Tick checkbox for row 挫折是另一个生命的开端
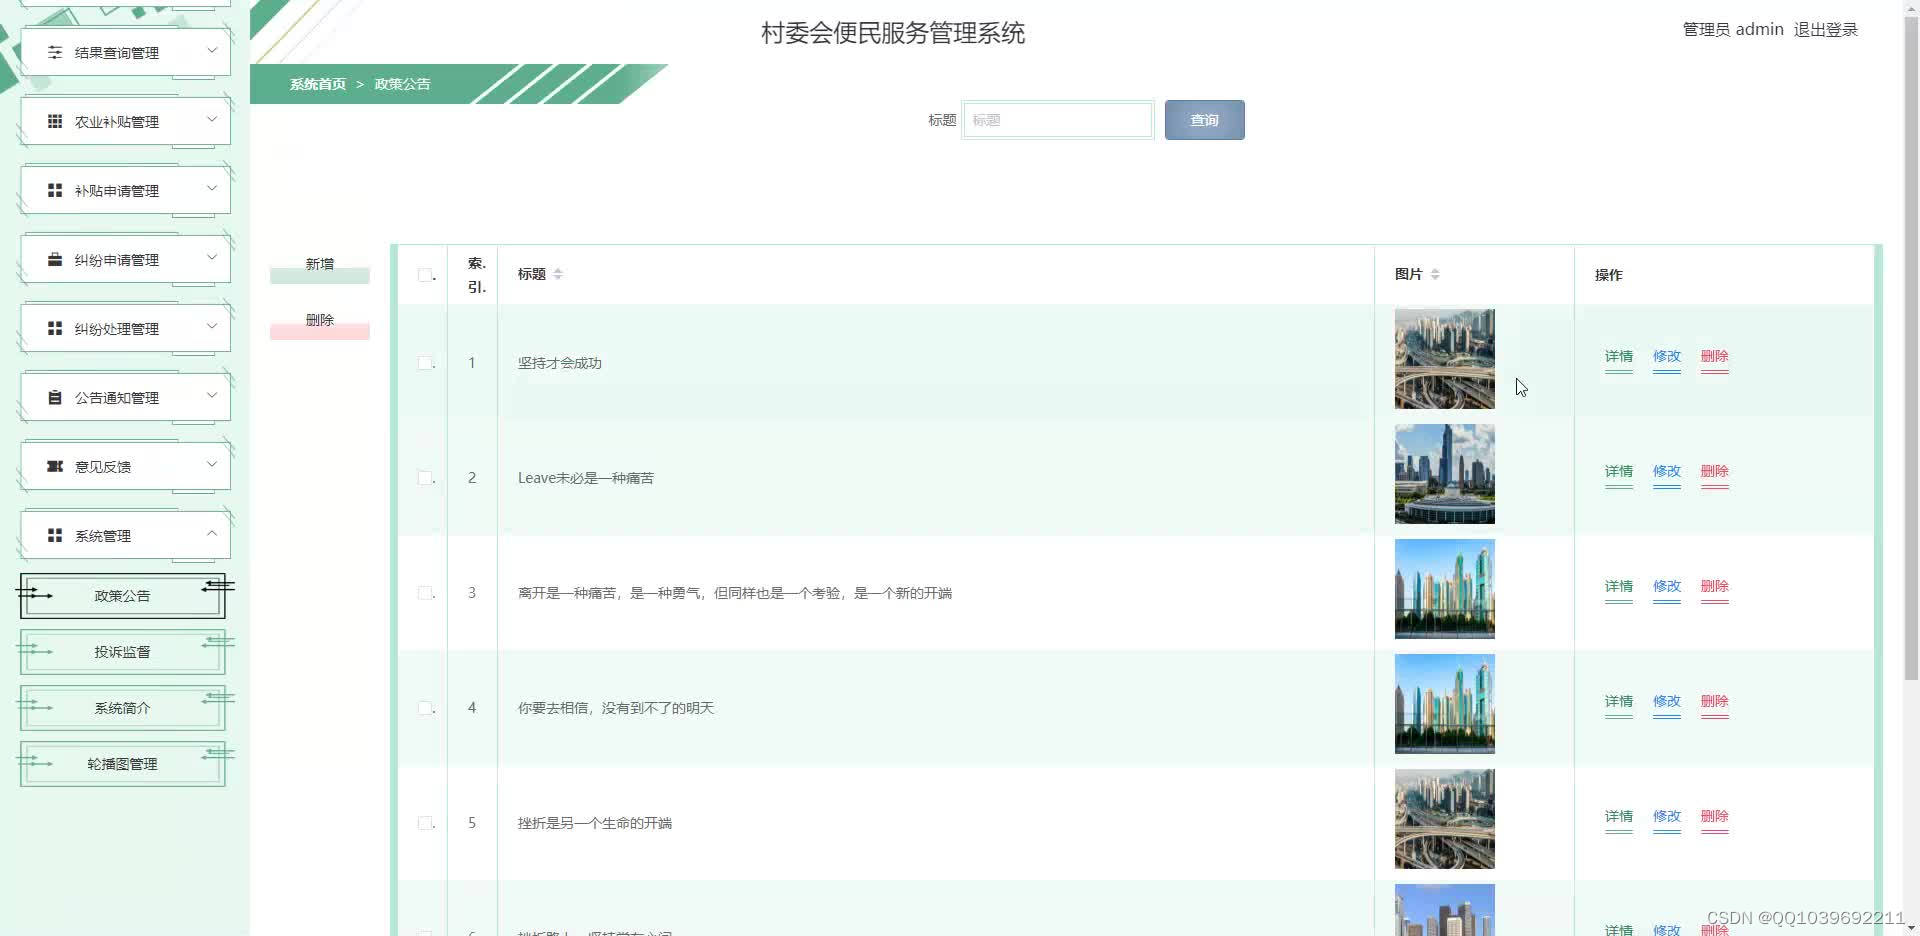 click(x=425, y=823)
